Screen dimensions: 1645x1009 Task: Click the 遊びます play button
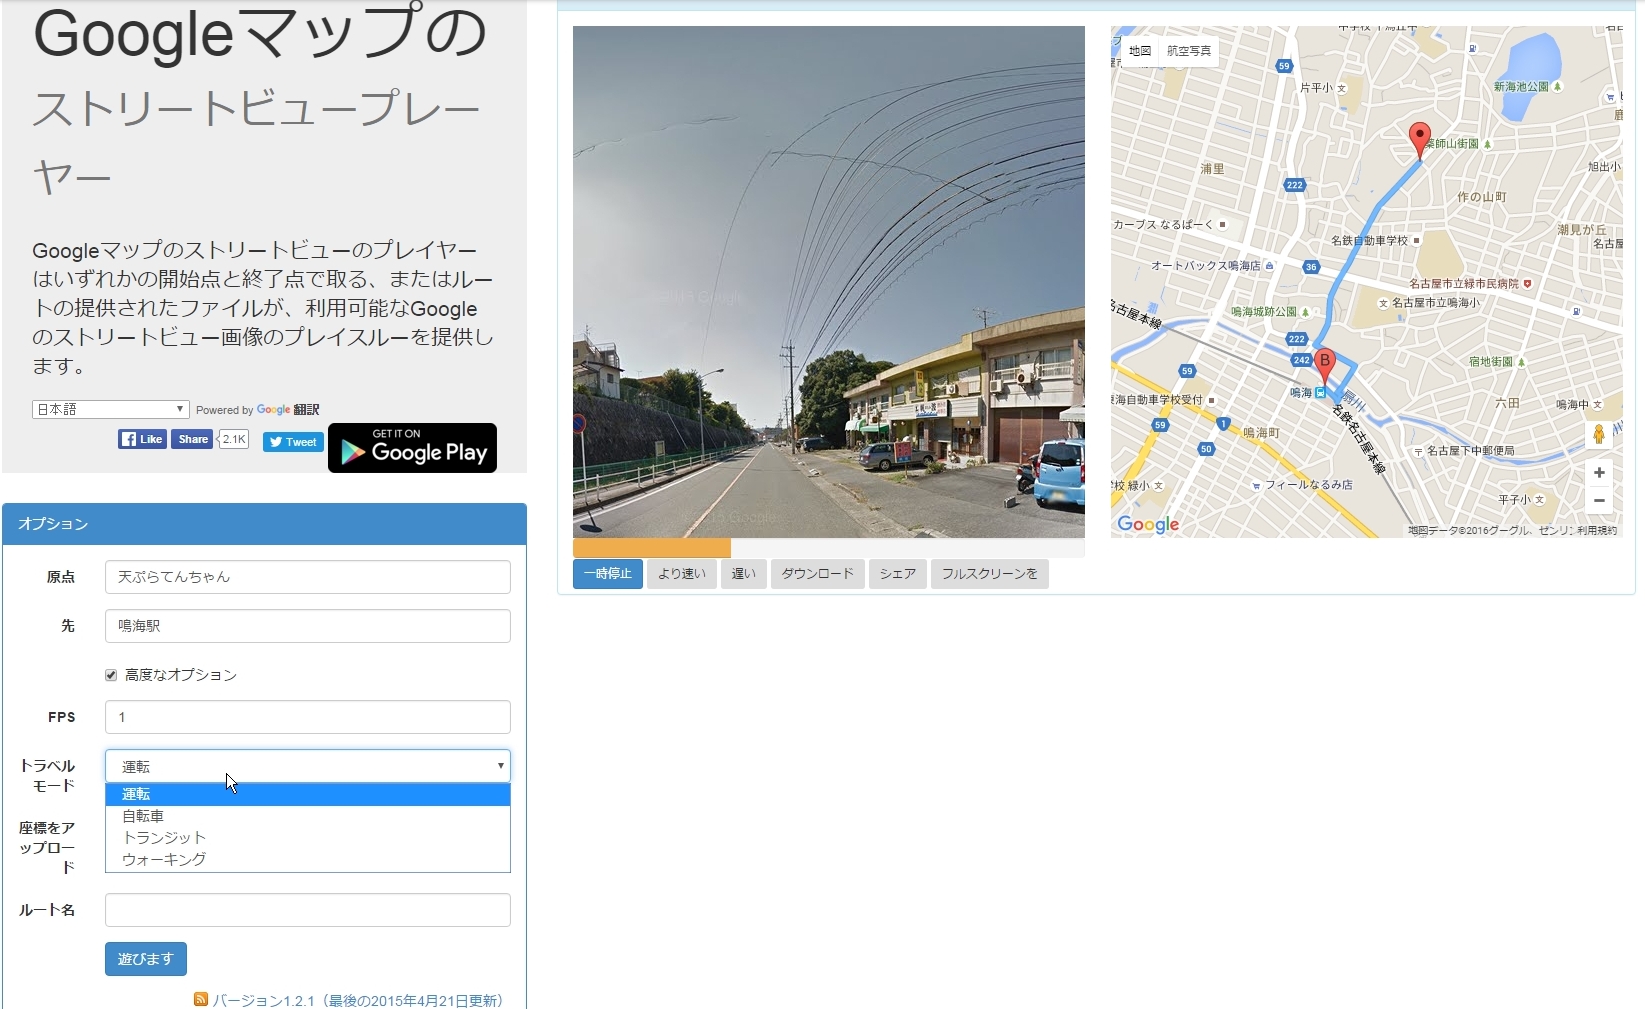[146, 959]
